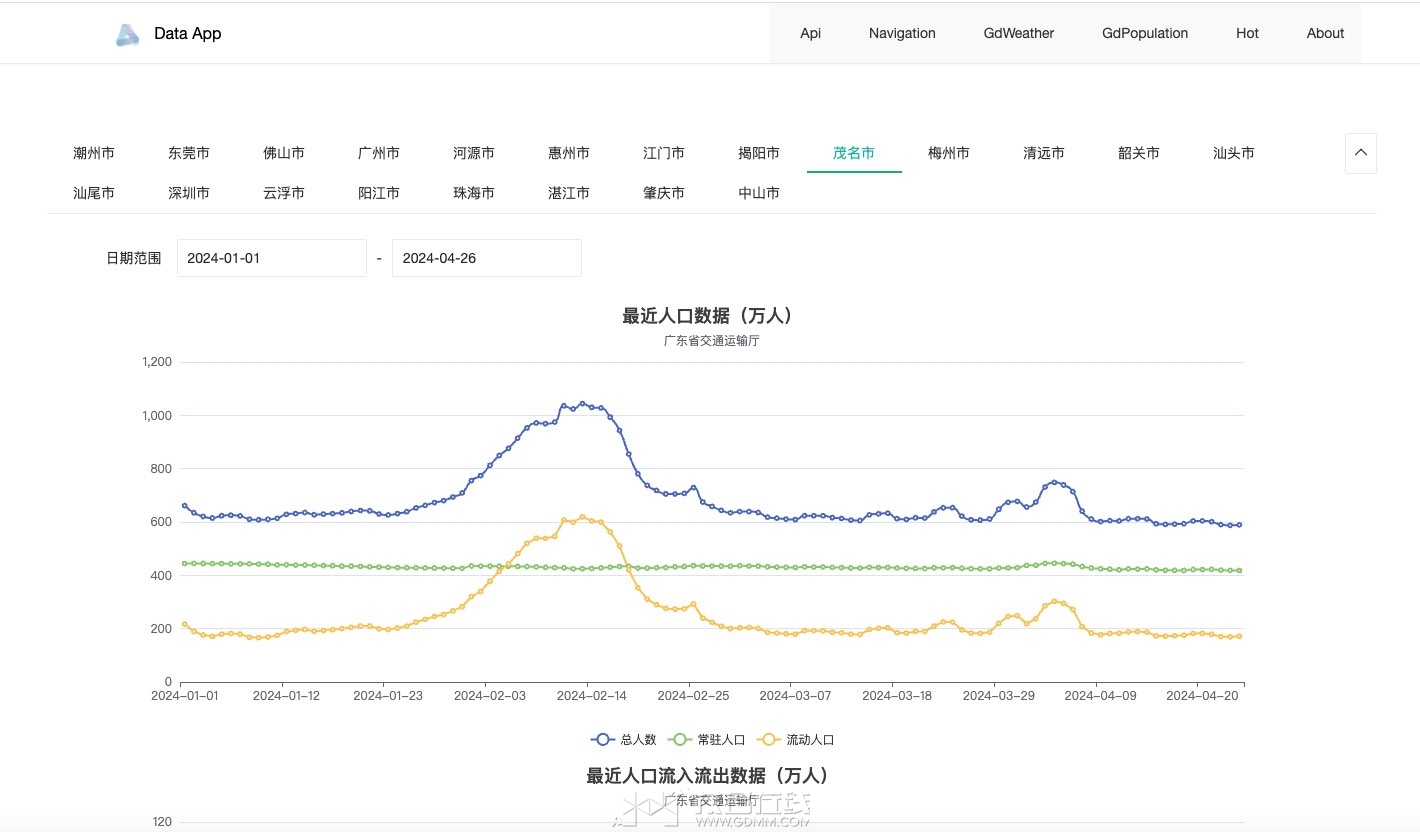The height and width of the screenshot is (832, 1420).
Task: Select the 湛江市 tab
Action: click(x=569, y=193)
